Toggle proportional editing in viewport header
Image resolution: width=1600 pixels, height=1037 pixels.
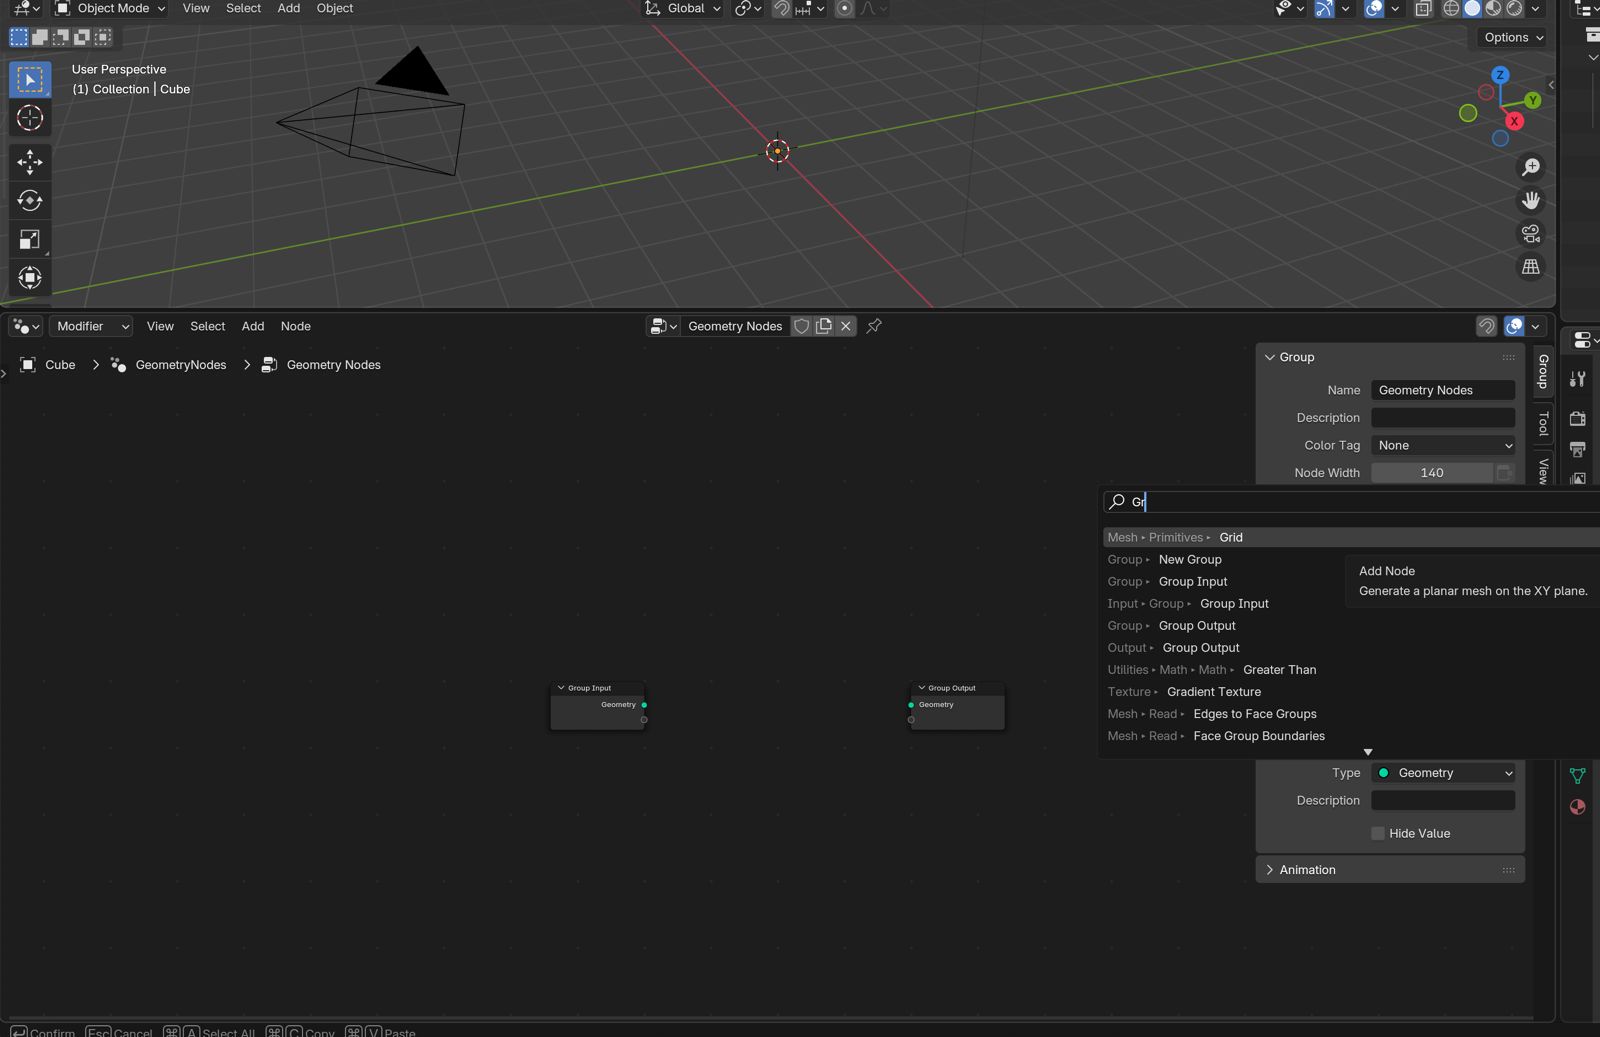[845, 9]
